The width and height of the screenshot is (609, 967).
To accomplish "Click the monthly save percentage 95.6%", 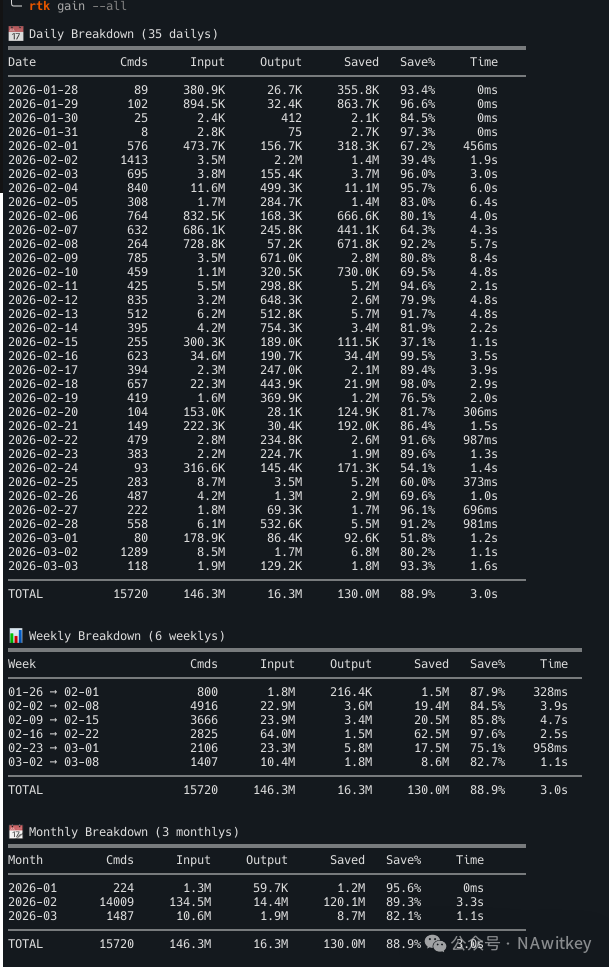I will (x=404, y=888).
